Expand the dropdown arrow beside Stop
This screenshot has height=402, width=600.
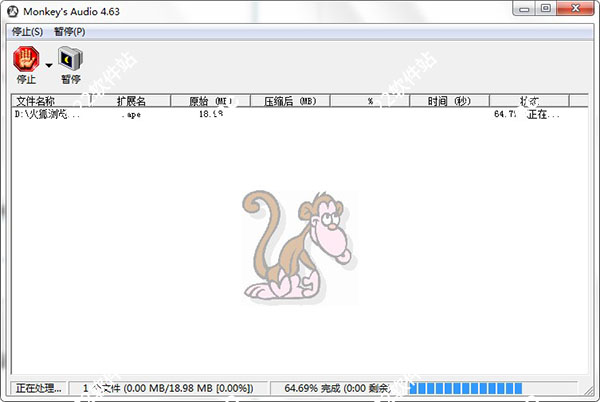point(48,65)
